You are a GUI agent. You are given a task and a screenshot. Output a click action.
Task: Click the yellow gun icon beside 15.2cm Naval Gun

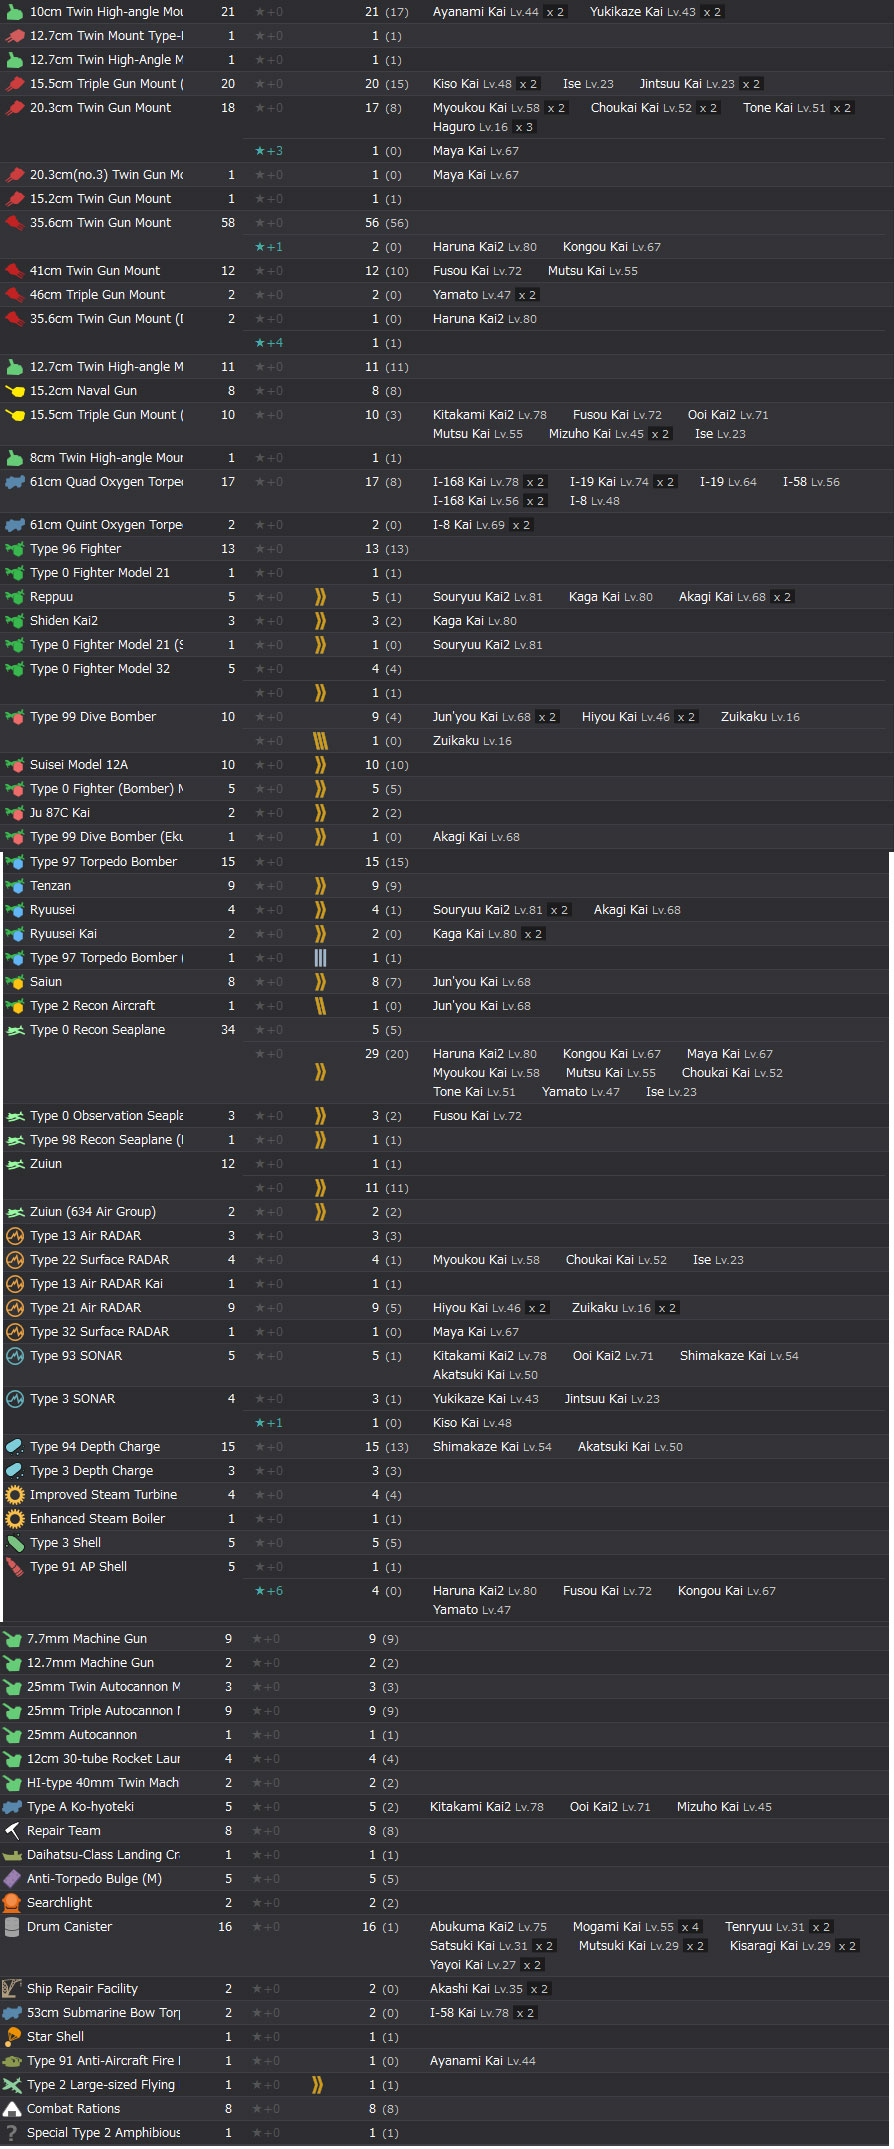(15, 391)
